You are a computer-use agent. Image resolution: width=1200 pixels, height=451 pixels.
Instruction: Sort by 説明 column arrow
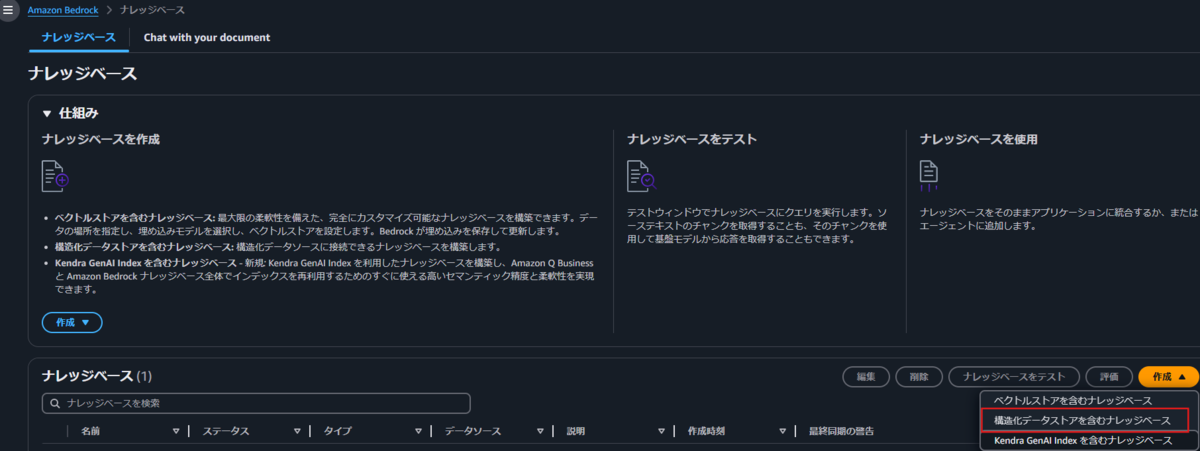pyautogui.click(x=661, y=431)
